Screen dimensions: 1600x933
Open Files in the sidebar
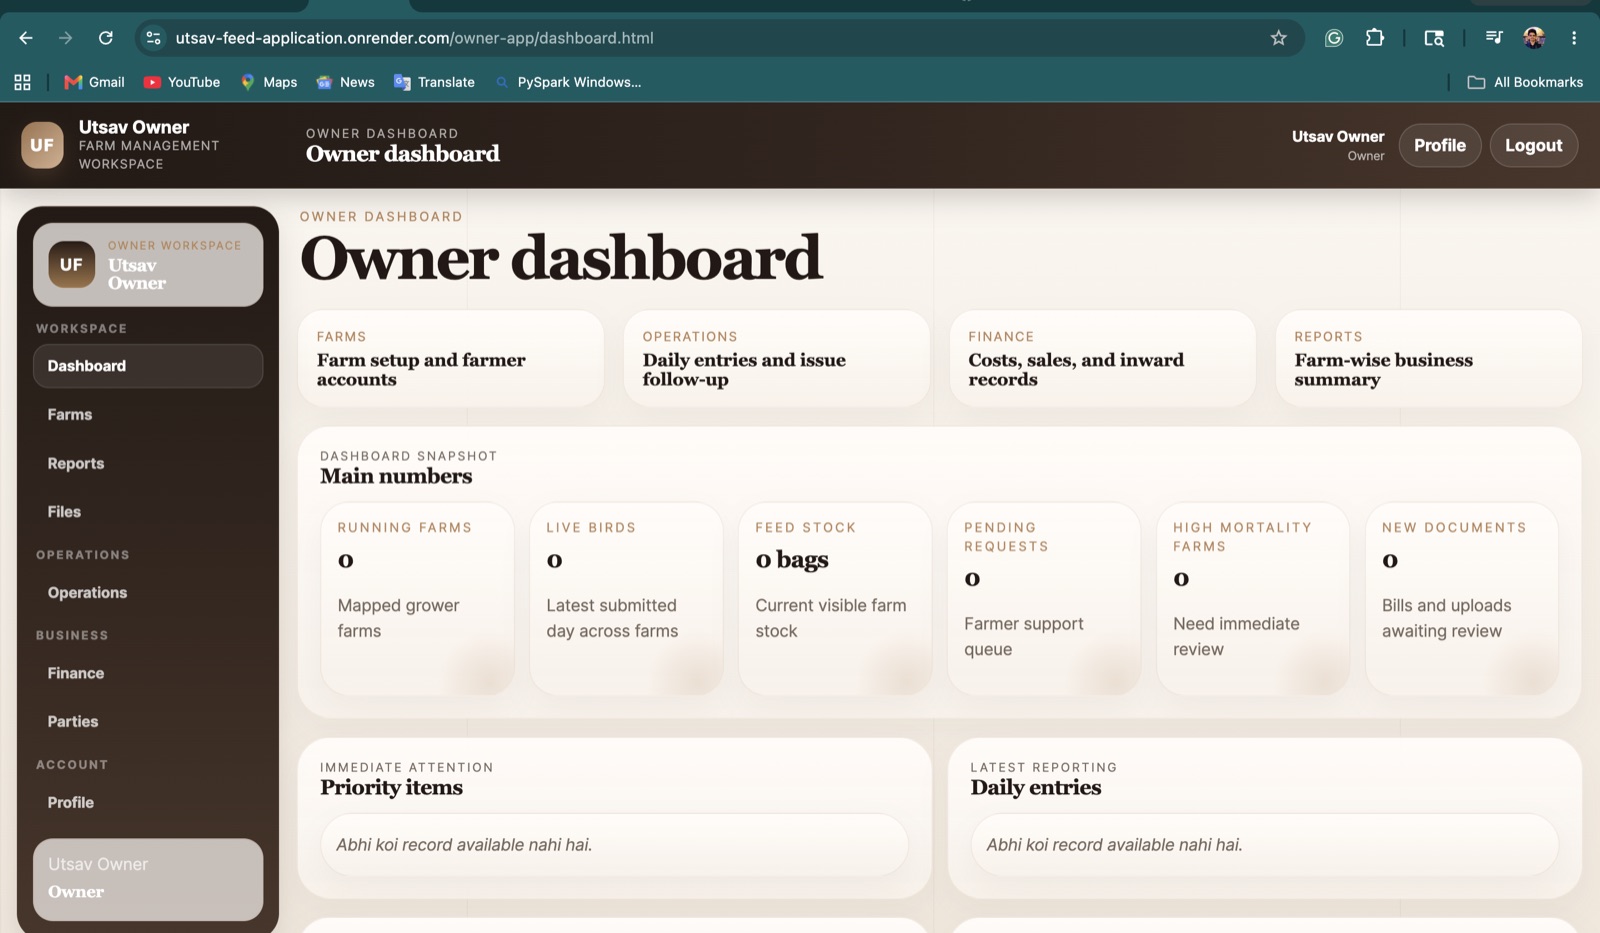tap(148, 511)
